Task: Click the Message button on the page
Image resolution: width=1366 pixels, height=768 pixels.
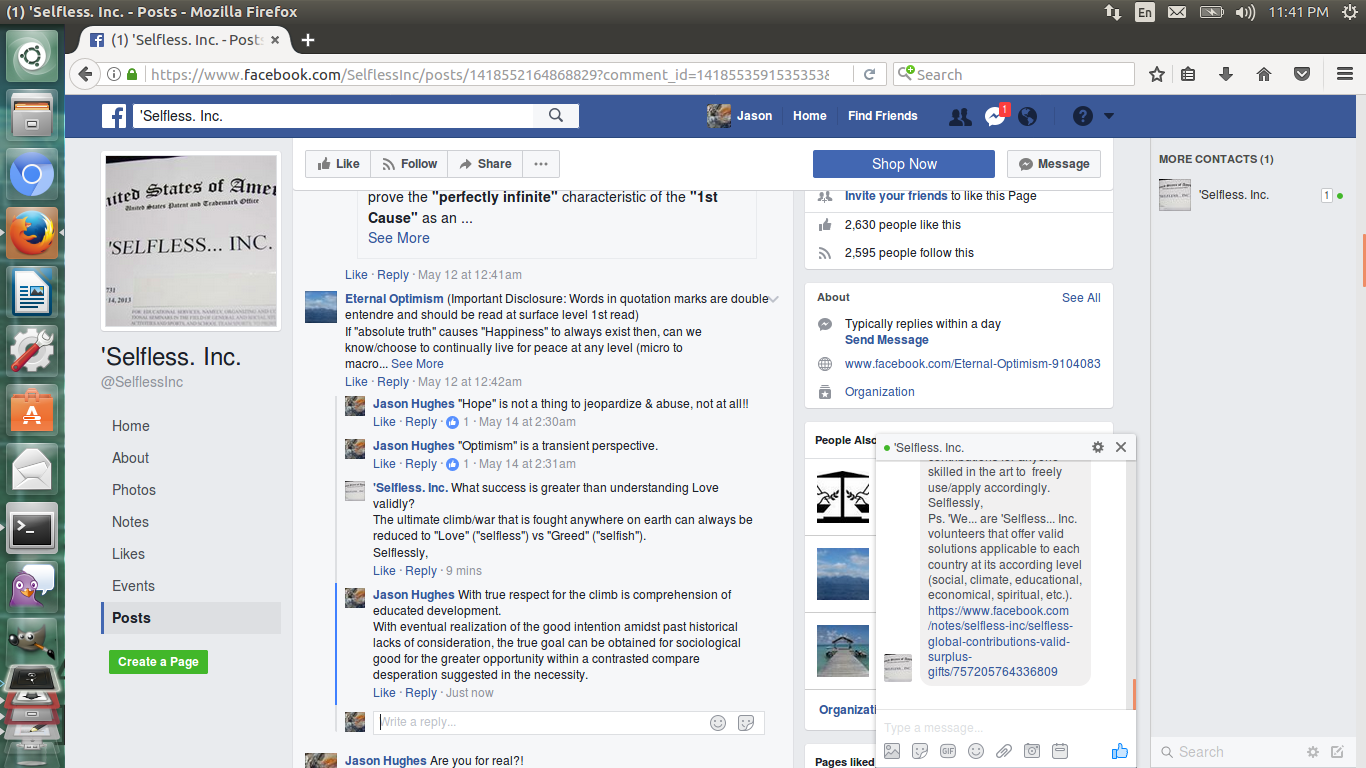Action: click(1054, 164)
